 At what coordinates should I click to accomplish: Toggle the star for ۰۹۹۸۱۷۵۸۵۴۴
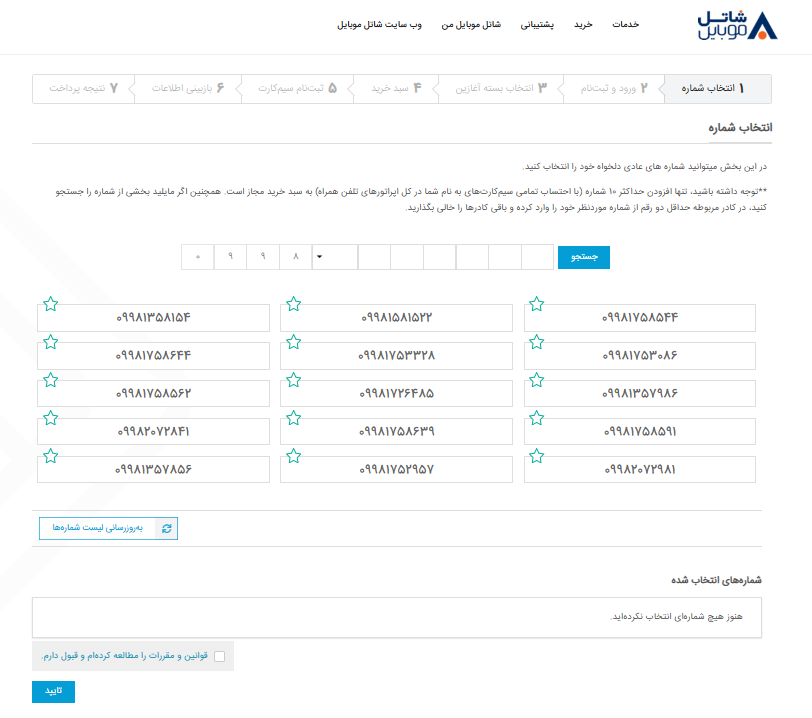click(536, 304)
